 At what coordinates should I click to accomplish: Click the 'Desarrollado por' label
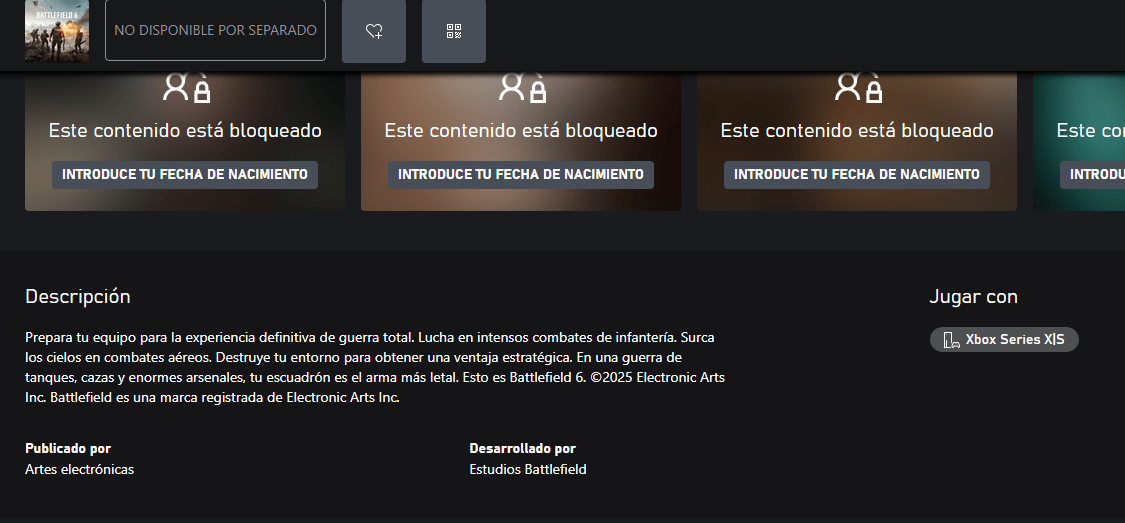(x=522, y=448)
